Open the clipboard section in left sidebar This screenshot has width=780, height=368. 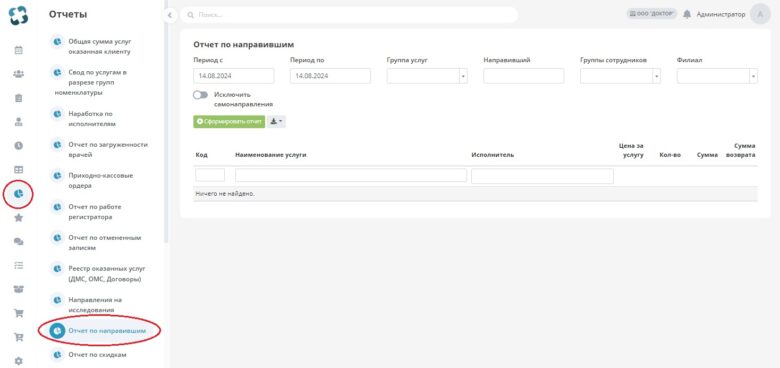coord(18,98)
